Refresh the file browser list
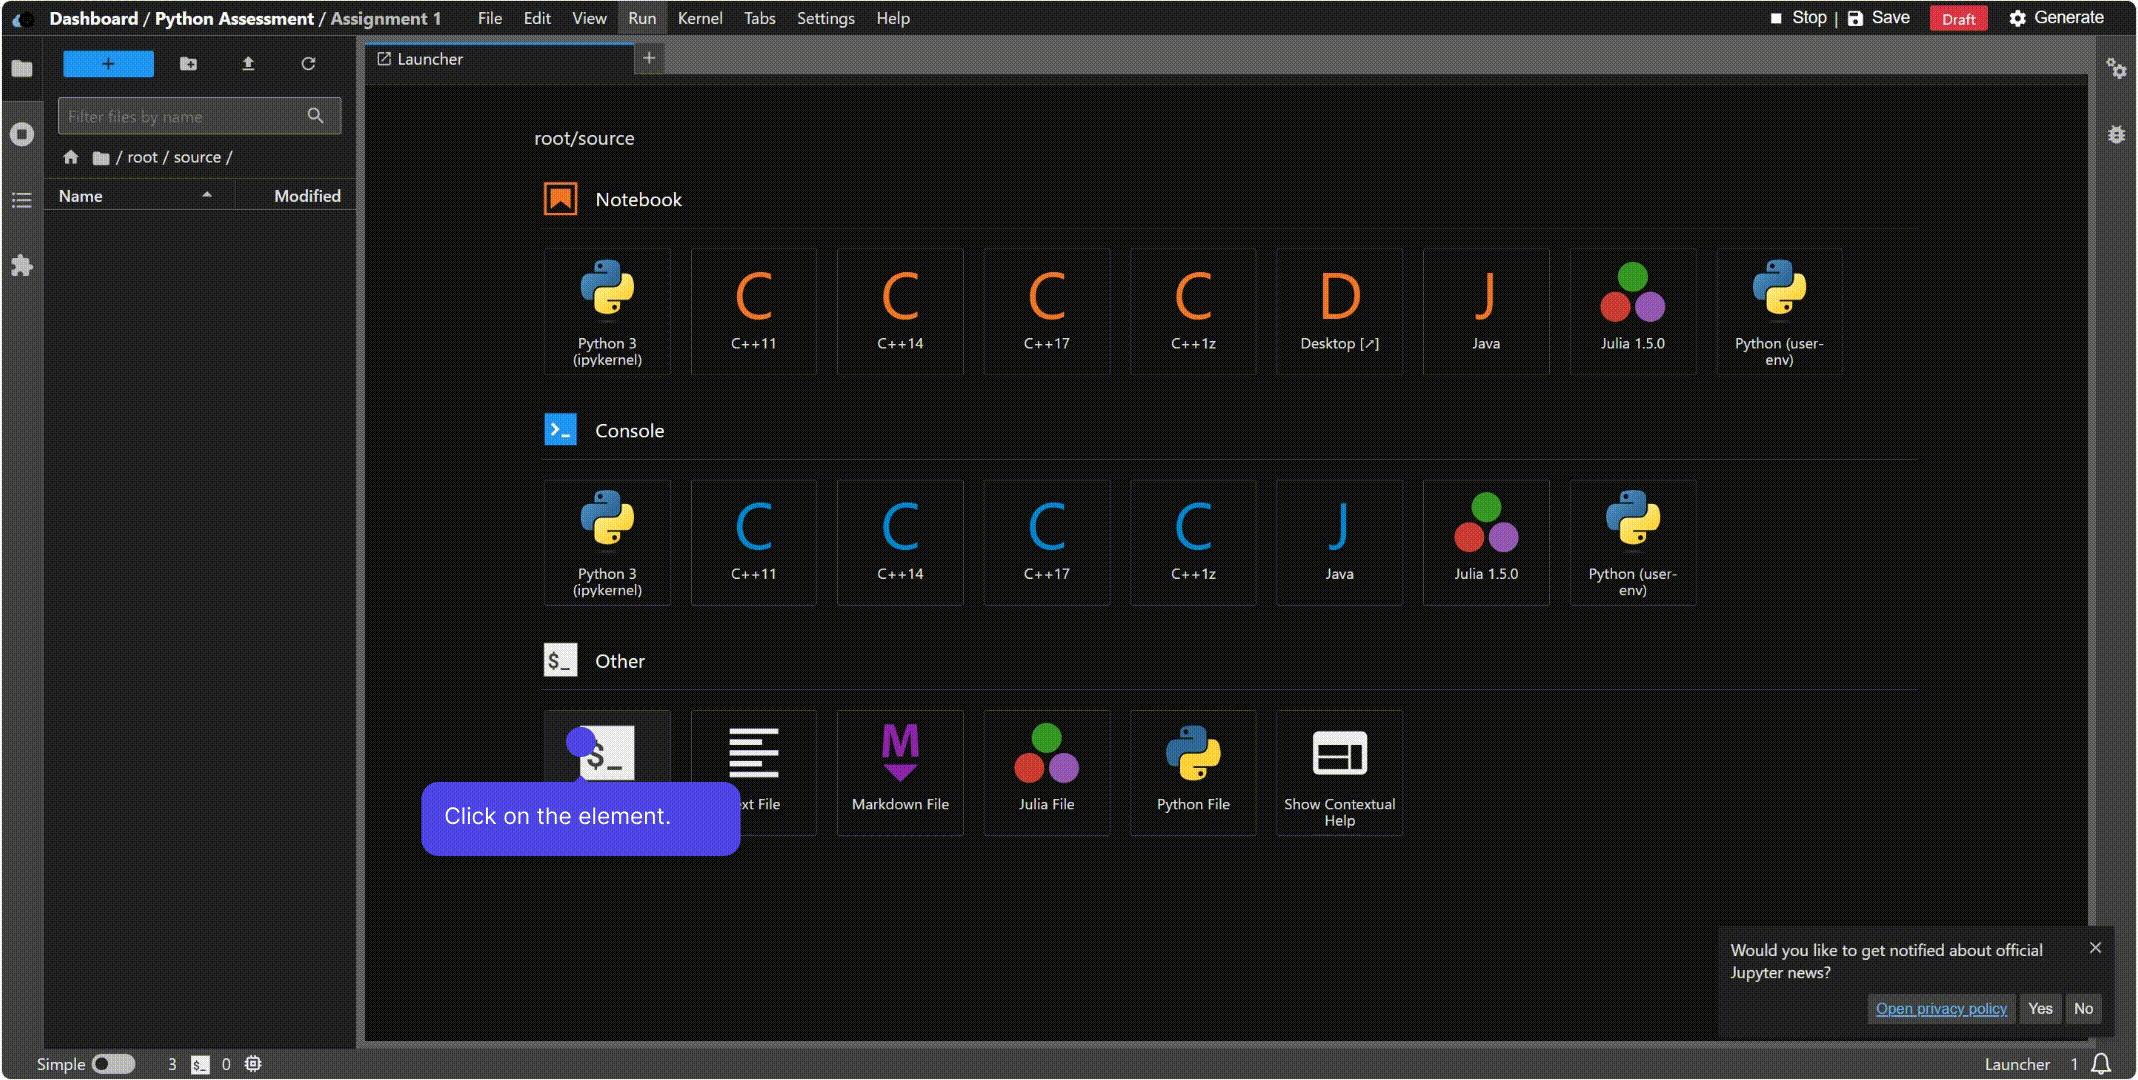The height and width of the screenshot is (1080, 2138). pos(308,64)
